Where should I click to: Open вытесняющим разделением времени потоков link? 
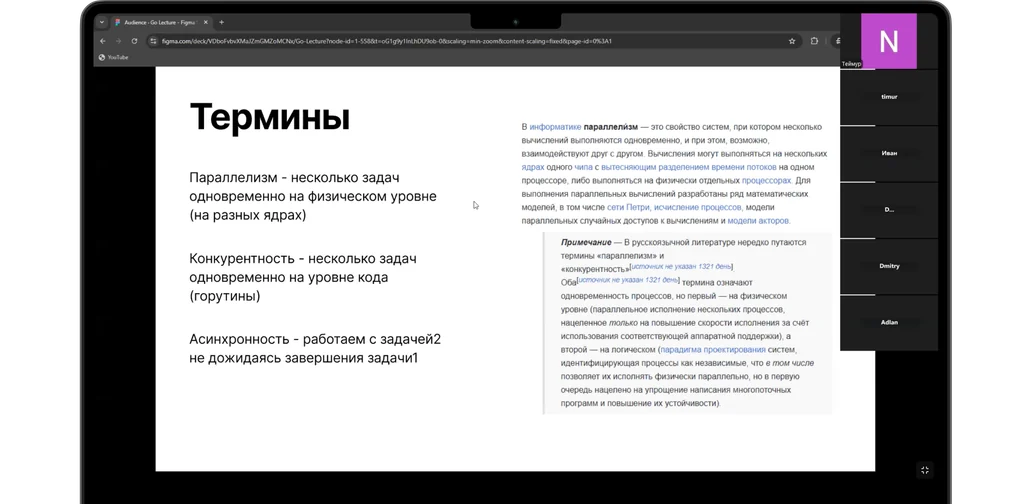tap(689, 167)
